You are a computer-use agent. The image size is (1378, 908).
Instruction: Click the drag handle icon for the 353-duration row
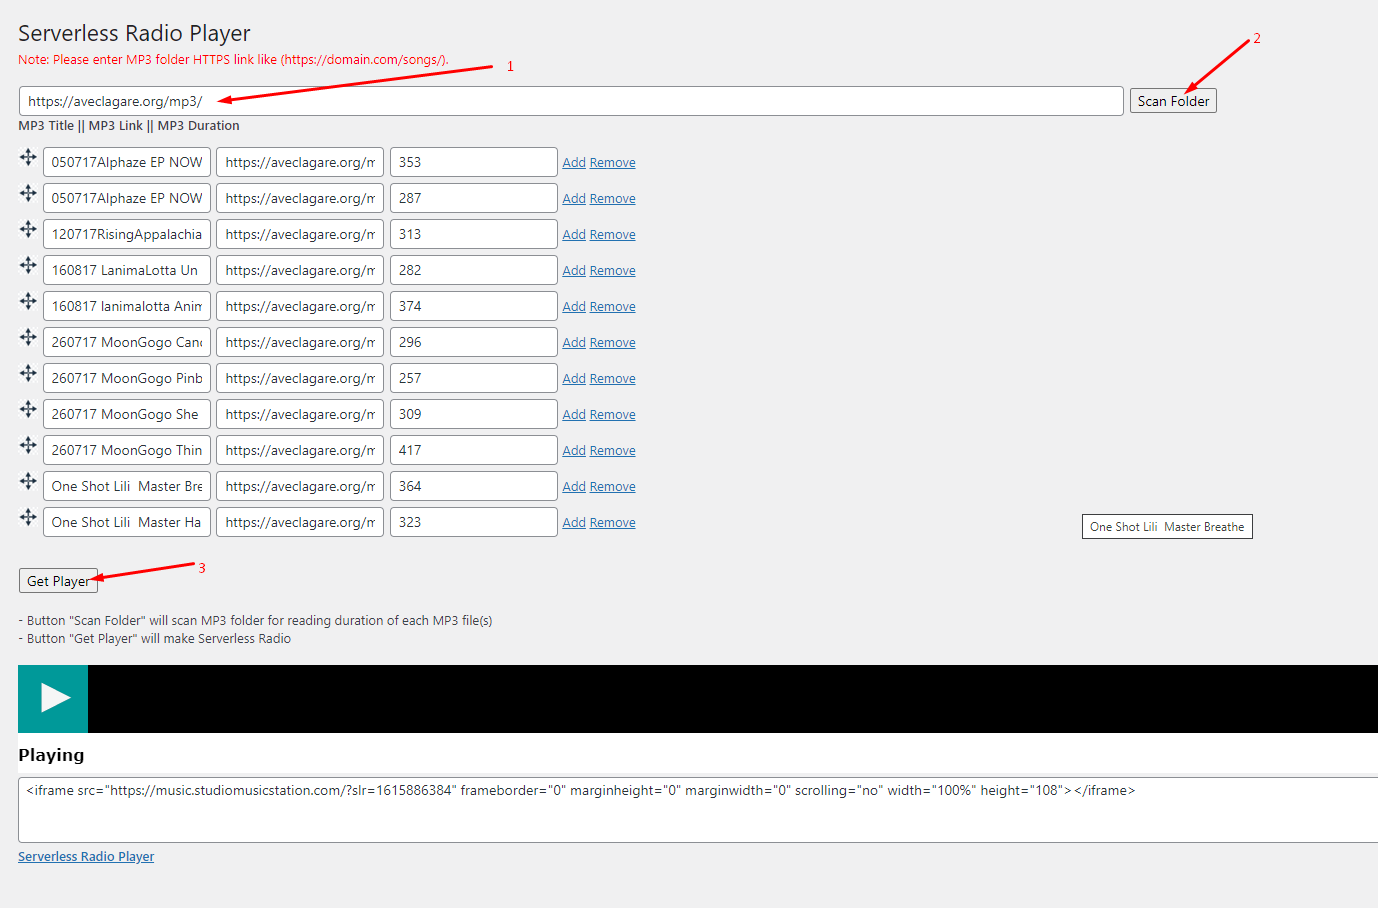(28, 157)
